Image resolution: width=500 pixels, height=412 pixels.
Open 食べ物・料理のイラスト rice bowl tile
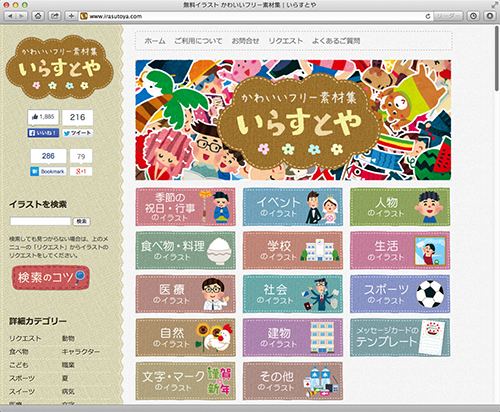click(185, 250)
